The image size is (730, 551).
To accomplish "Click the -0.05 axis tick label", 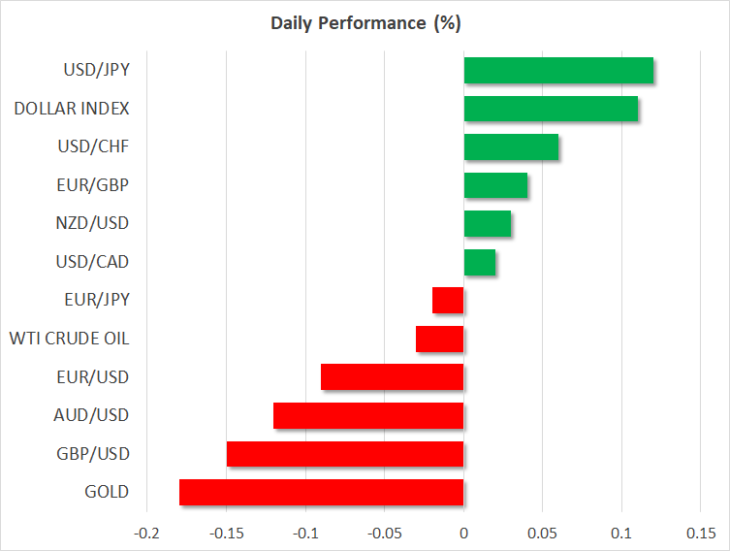I will 385,533.
